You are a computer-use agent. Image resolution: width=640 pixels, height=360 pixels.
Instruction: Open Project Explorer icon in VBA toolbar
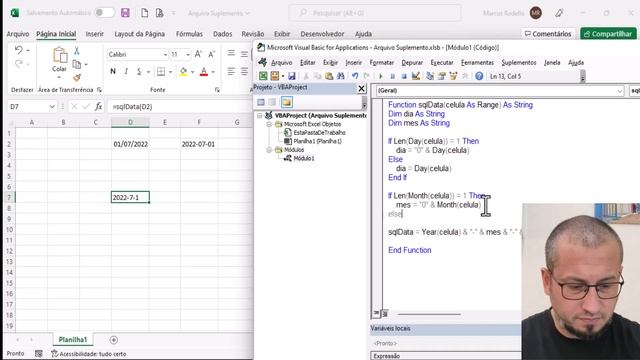[x=430, y=76]
